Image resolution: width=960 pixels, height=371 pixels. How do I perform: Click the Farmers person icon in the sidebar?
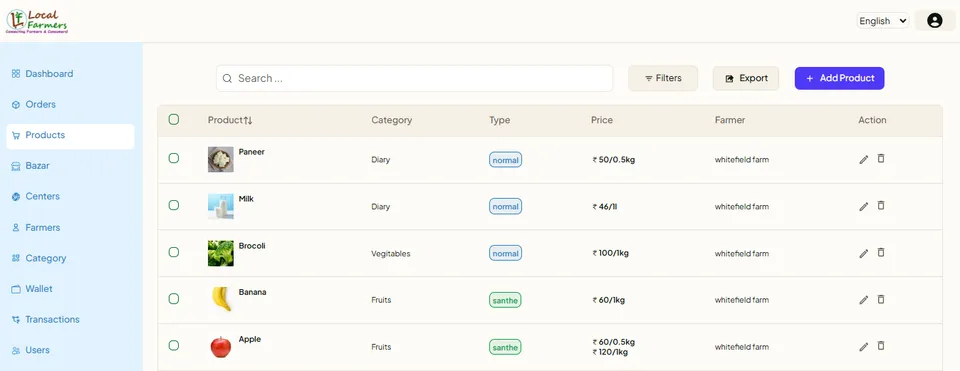16,228
